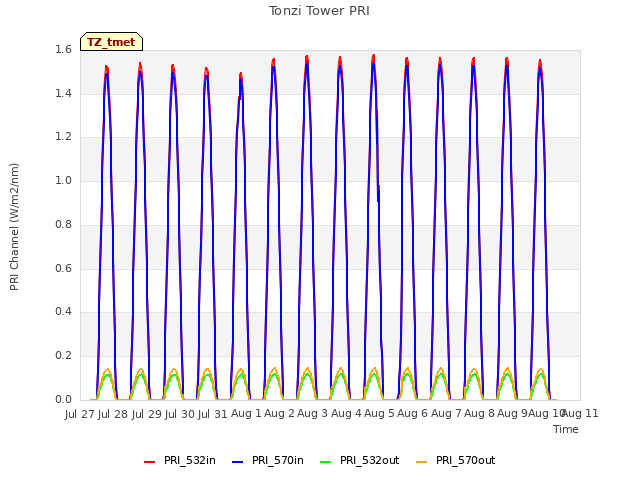This screenshot has width=640, height=480.
Task: Click the 1.2 y-axis tick label
Action: tap(63, 137)
